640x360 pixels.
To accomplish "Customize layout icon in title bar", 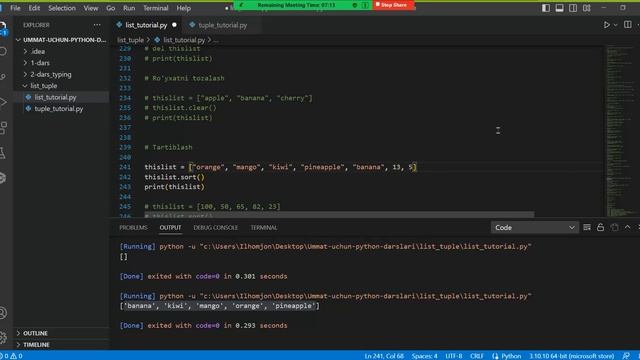I will coord(587,8).
